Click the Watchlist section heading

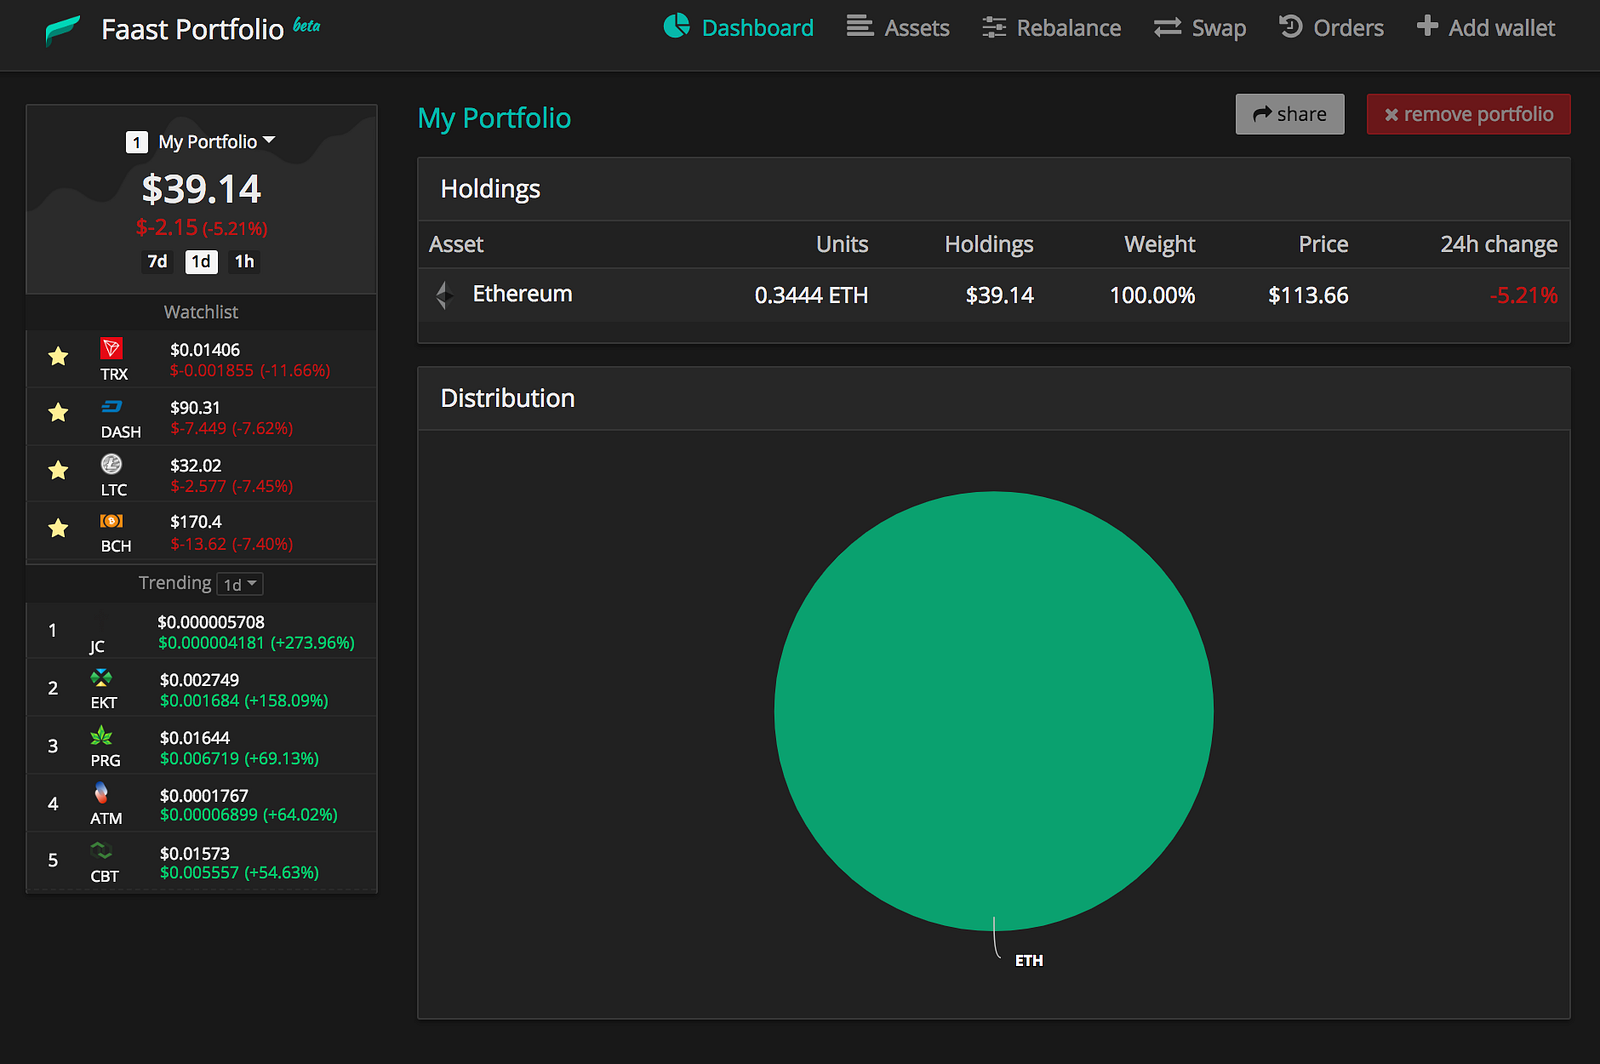click(x=201, y=312)
